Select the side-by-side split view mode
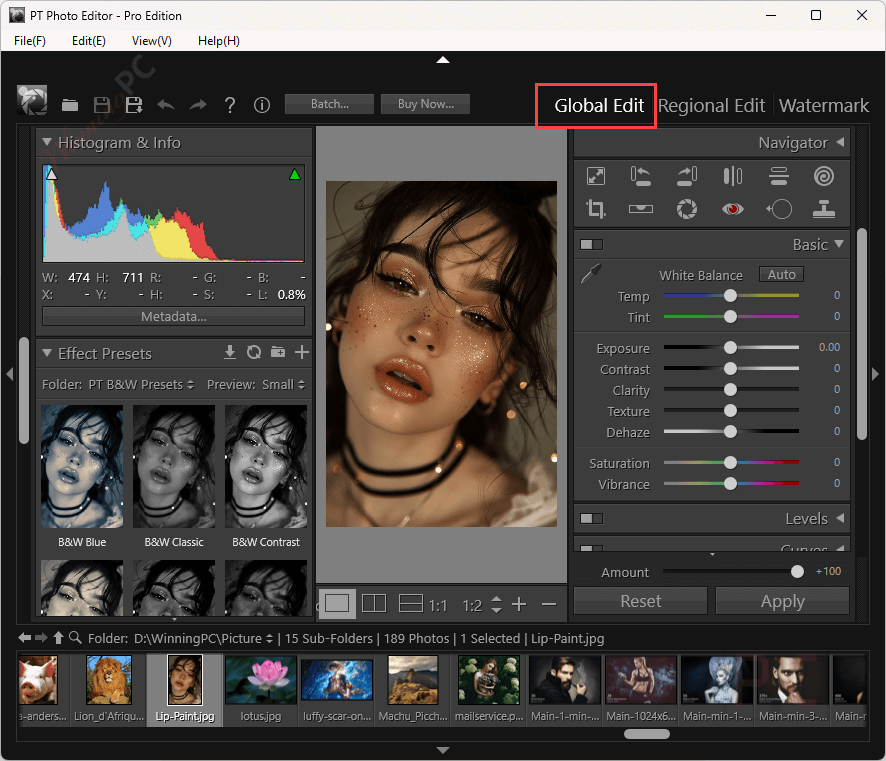886x761 pixels. pos(373,604)
